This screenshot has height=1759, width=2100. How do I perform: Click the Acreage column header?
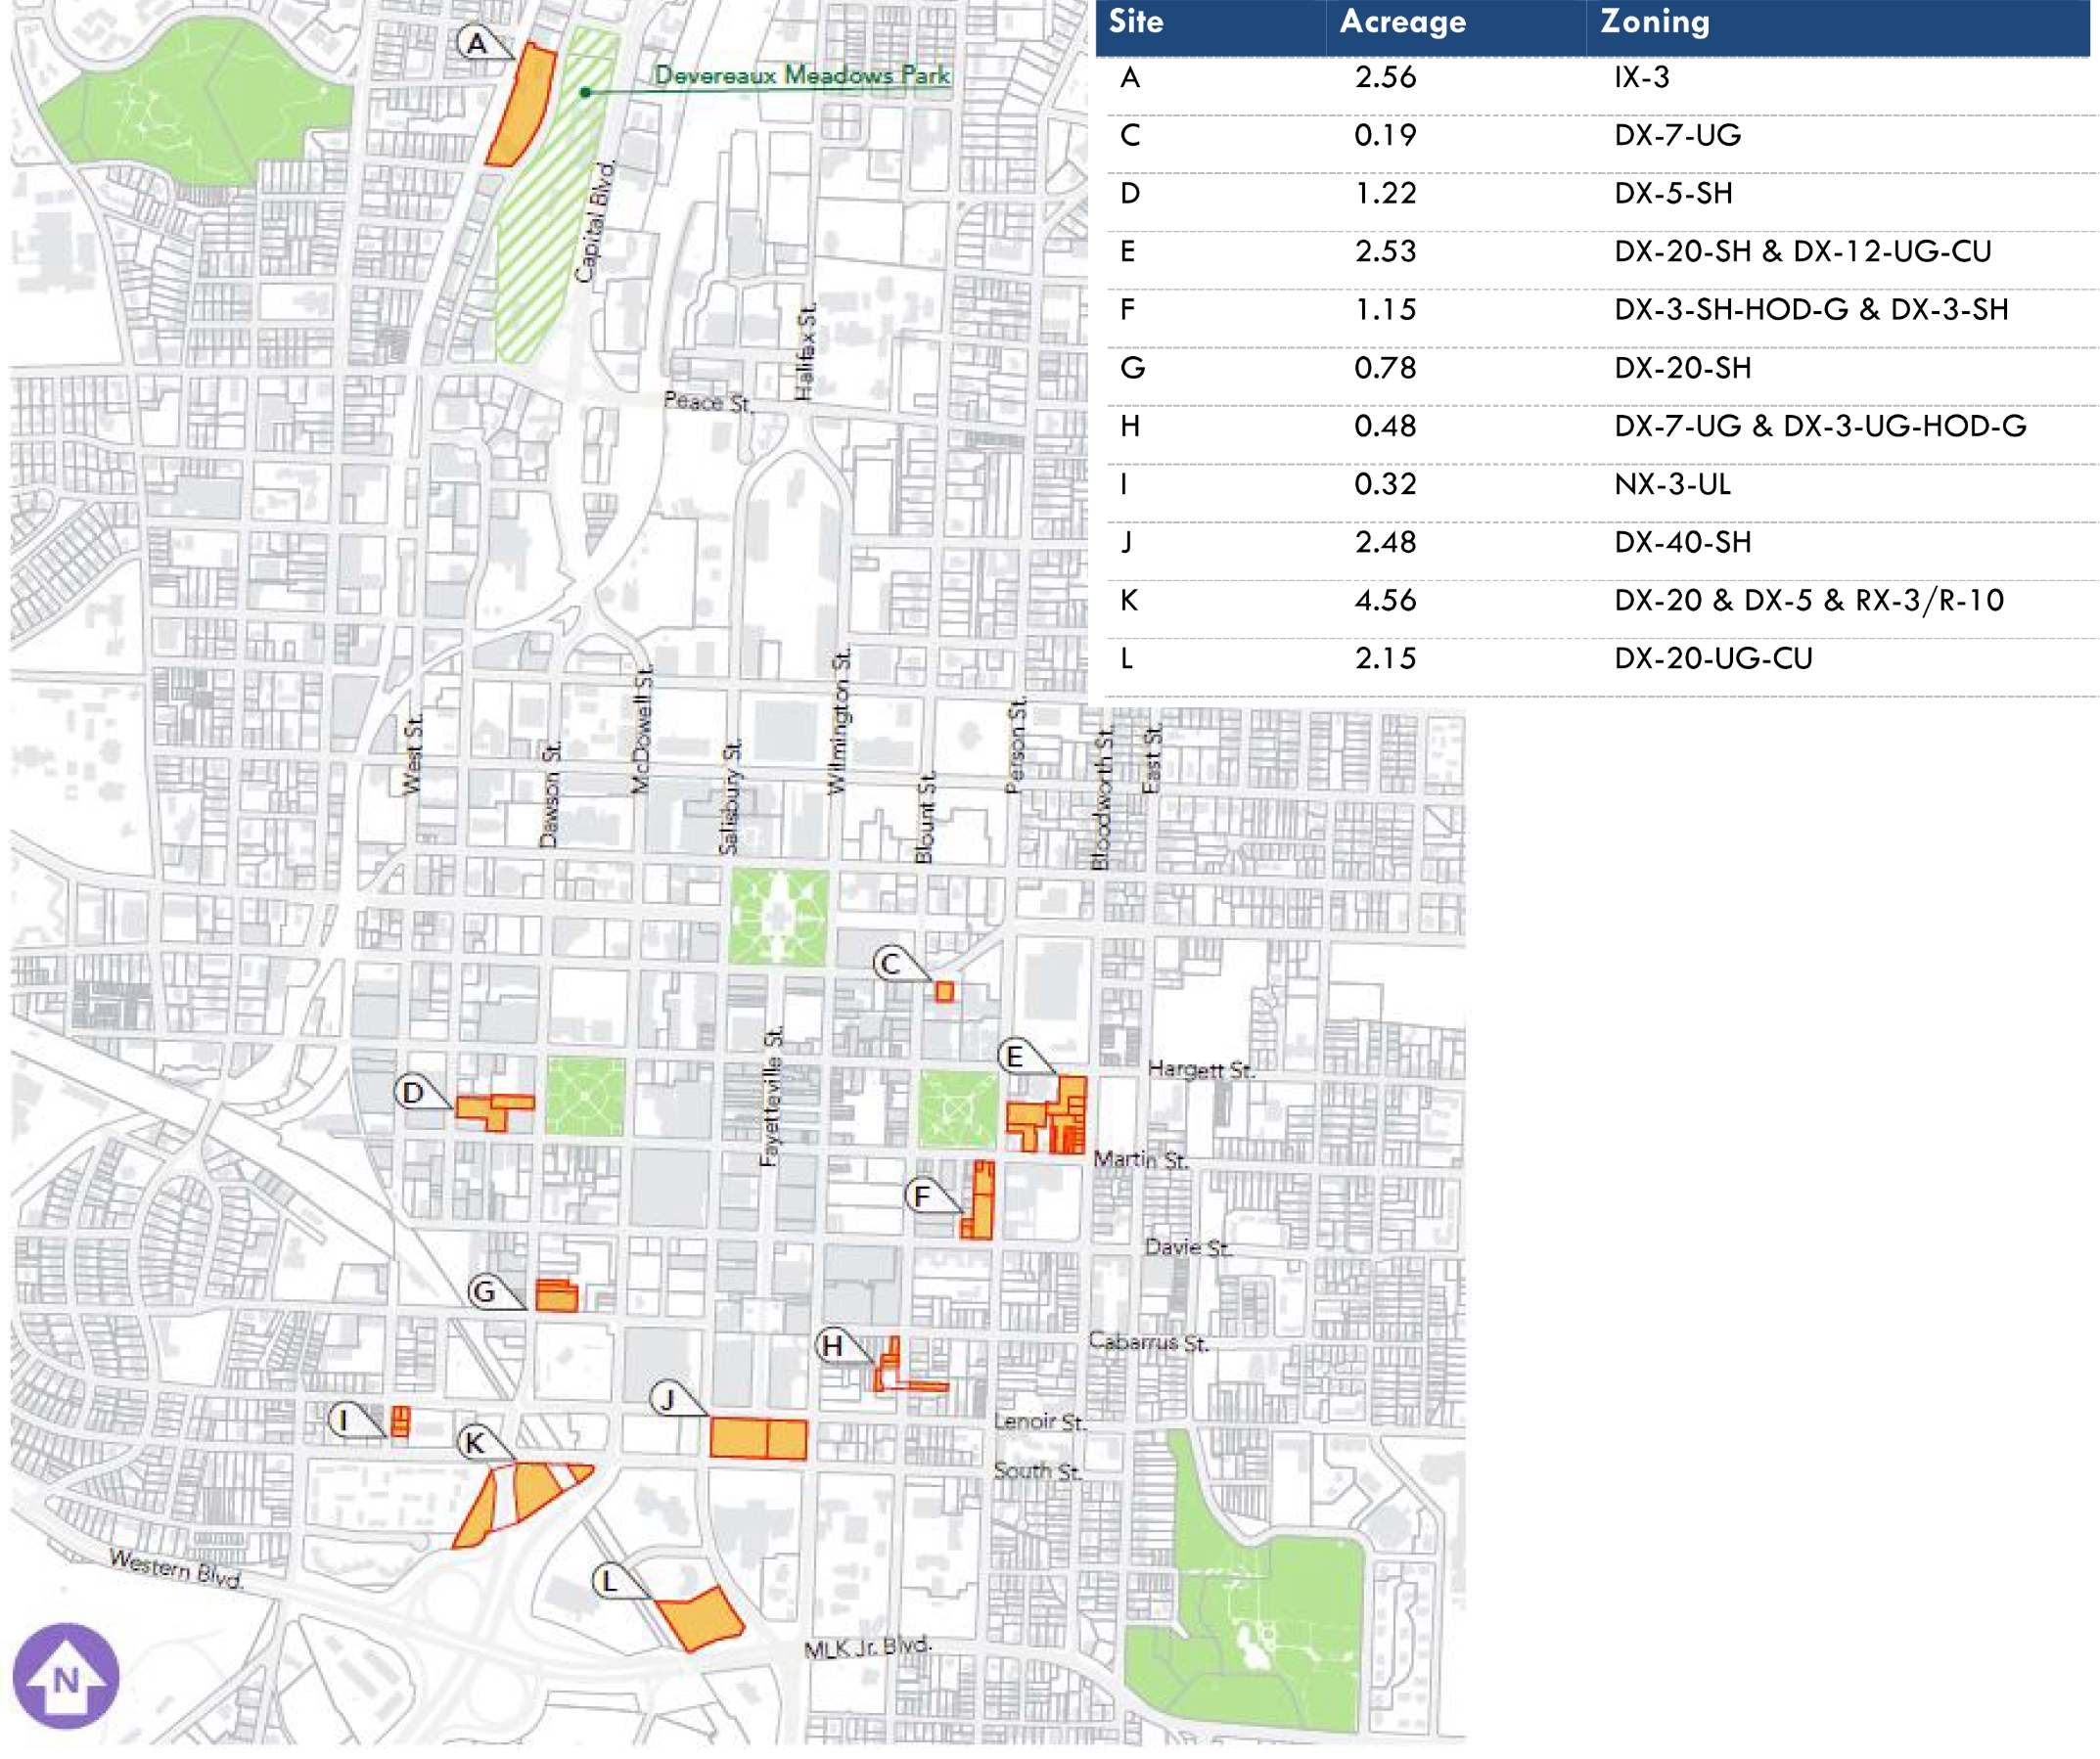click(1402, 22)
